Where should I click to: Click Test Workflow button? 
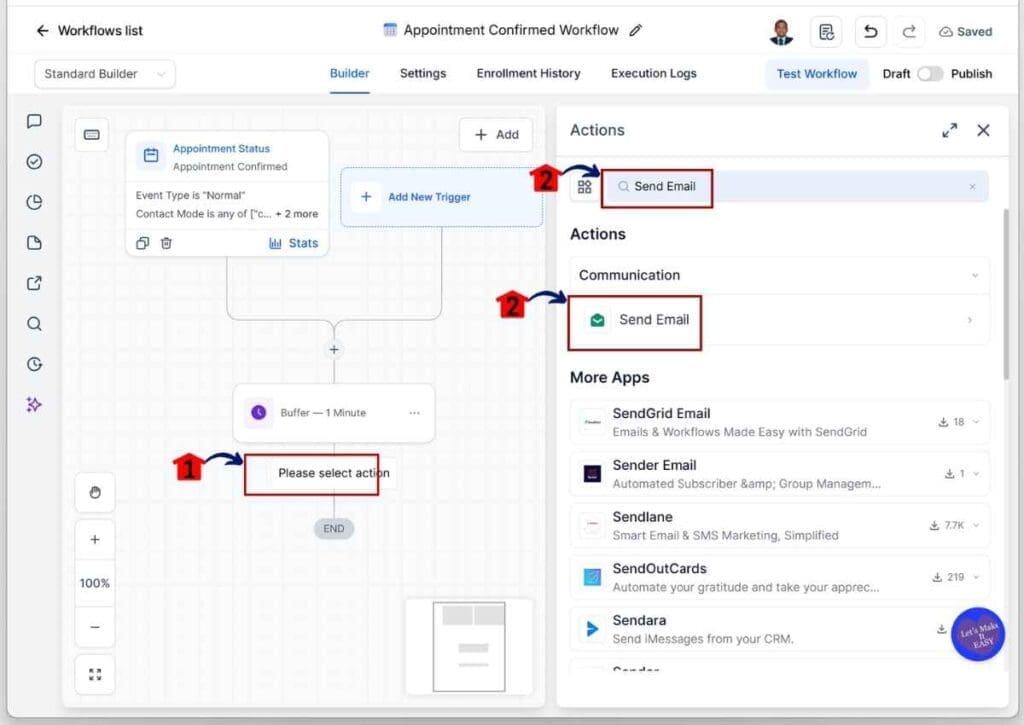(x=816, y=74)
